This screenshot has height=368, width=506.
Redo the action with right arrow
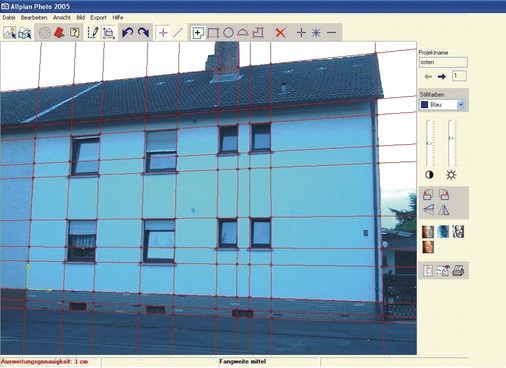[143, 33]
